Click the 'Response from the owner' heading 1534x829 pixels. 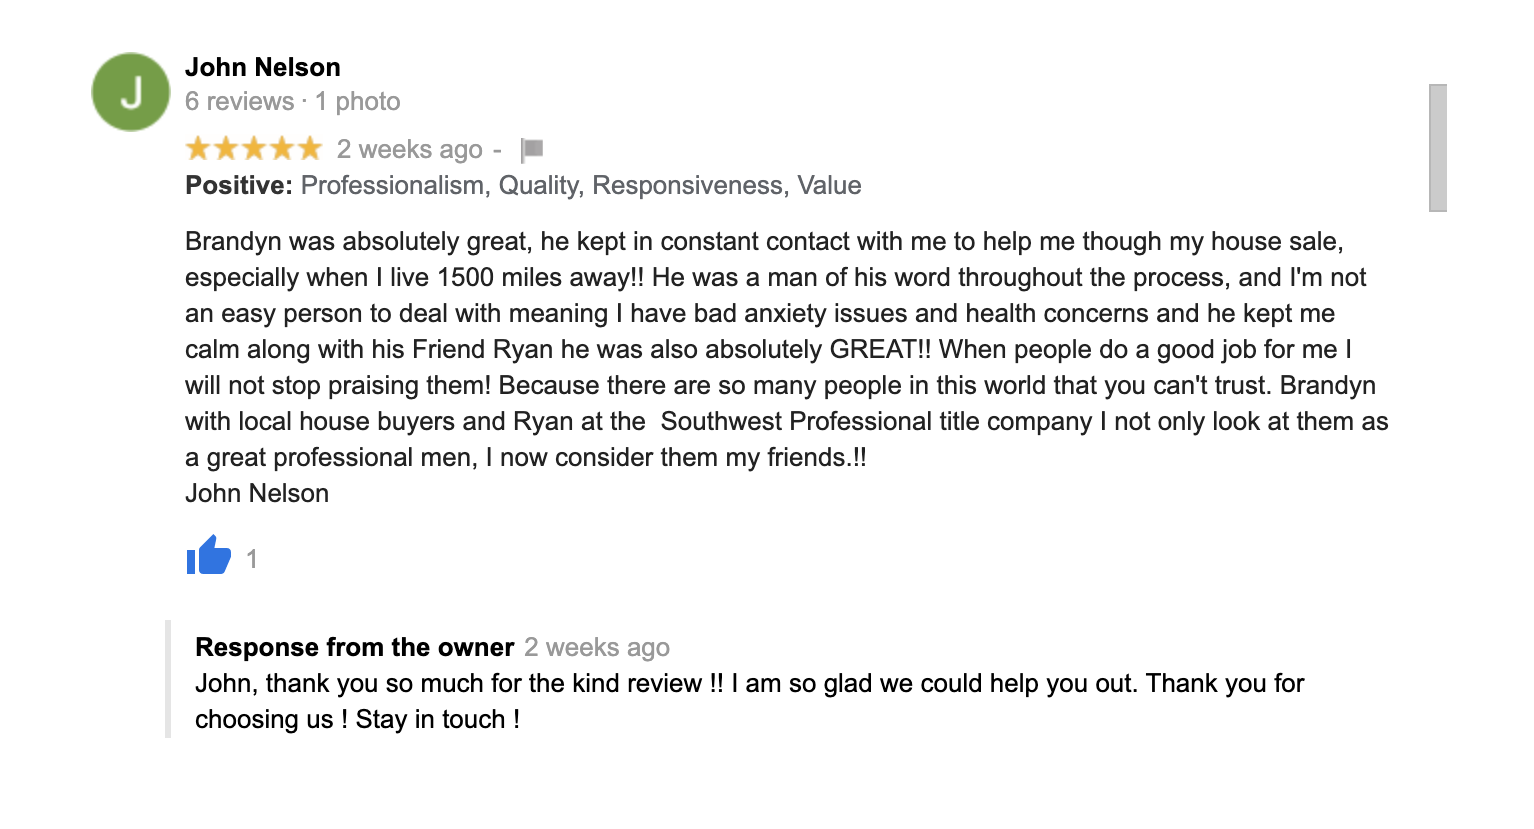355,647
